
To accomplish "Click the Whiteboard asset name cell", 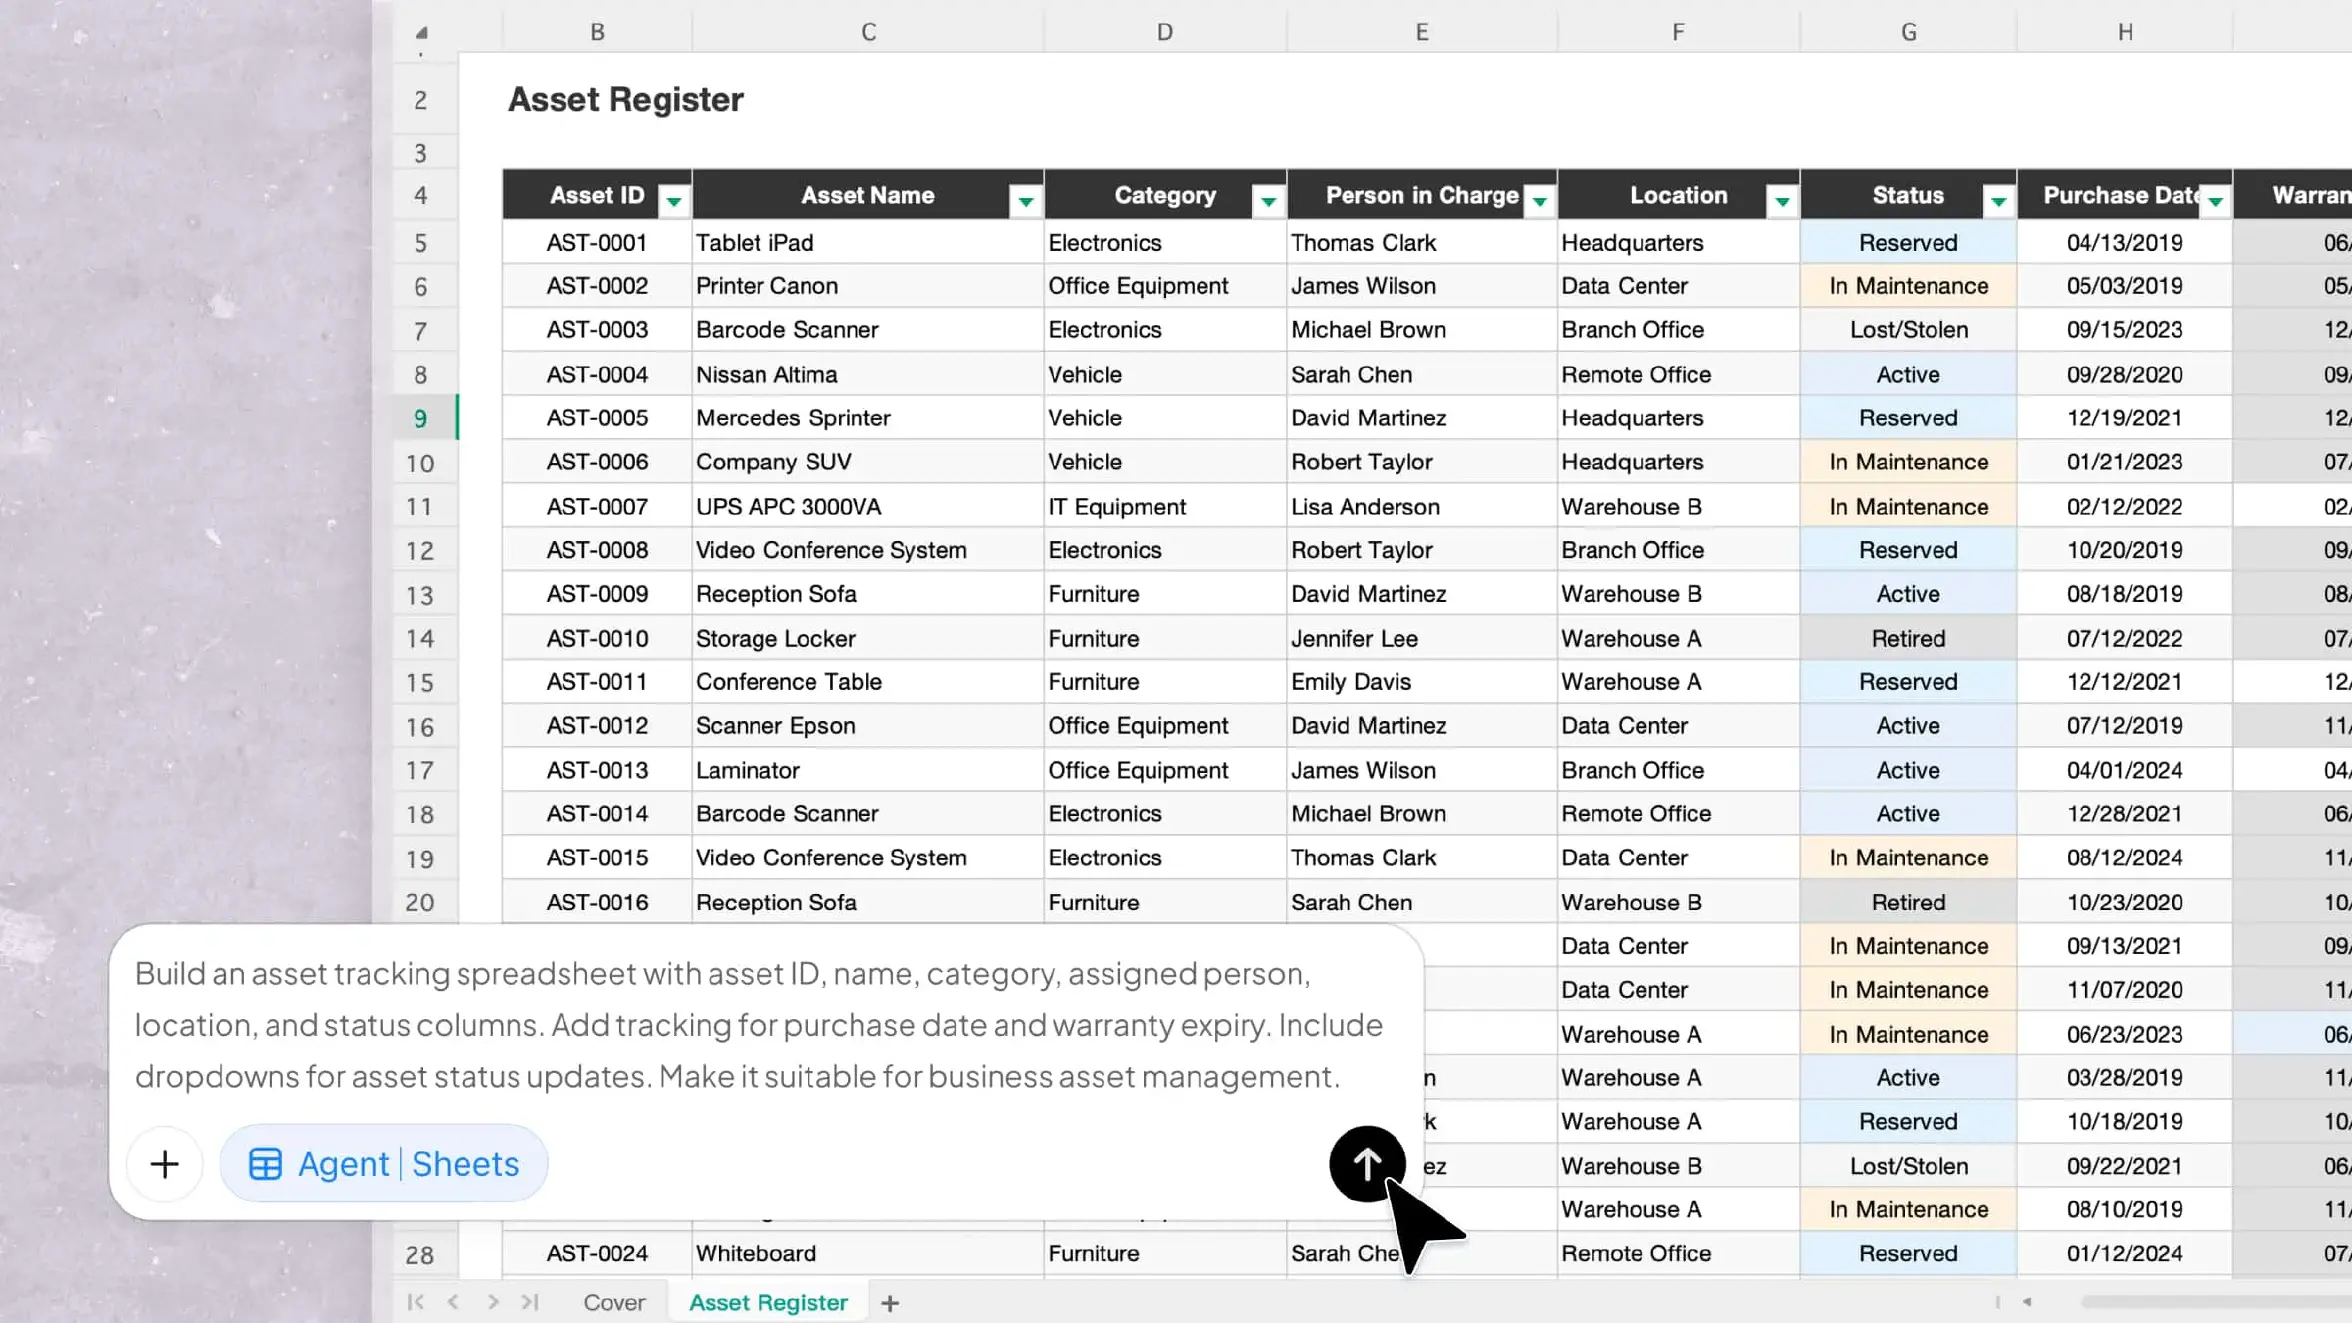I will 868,1253.
